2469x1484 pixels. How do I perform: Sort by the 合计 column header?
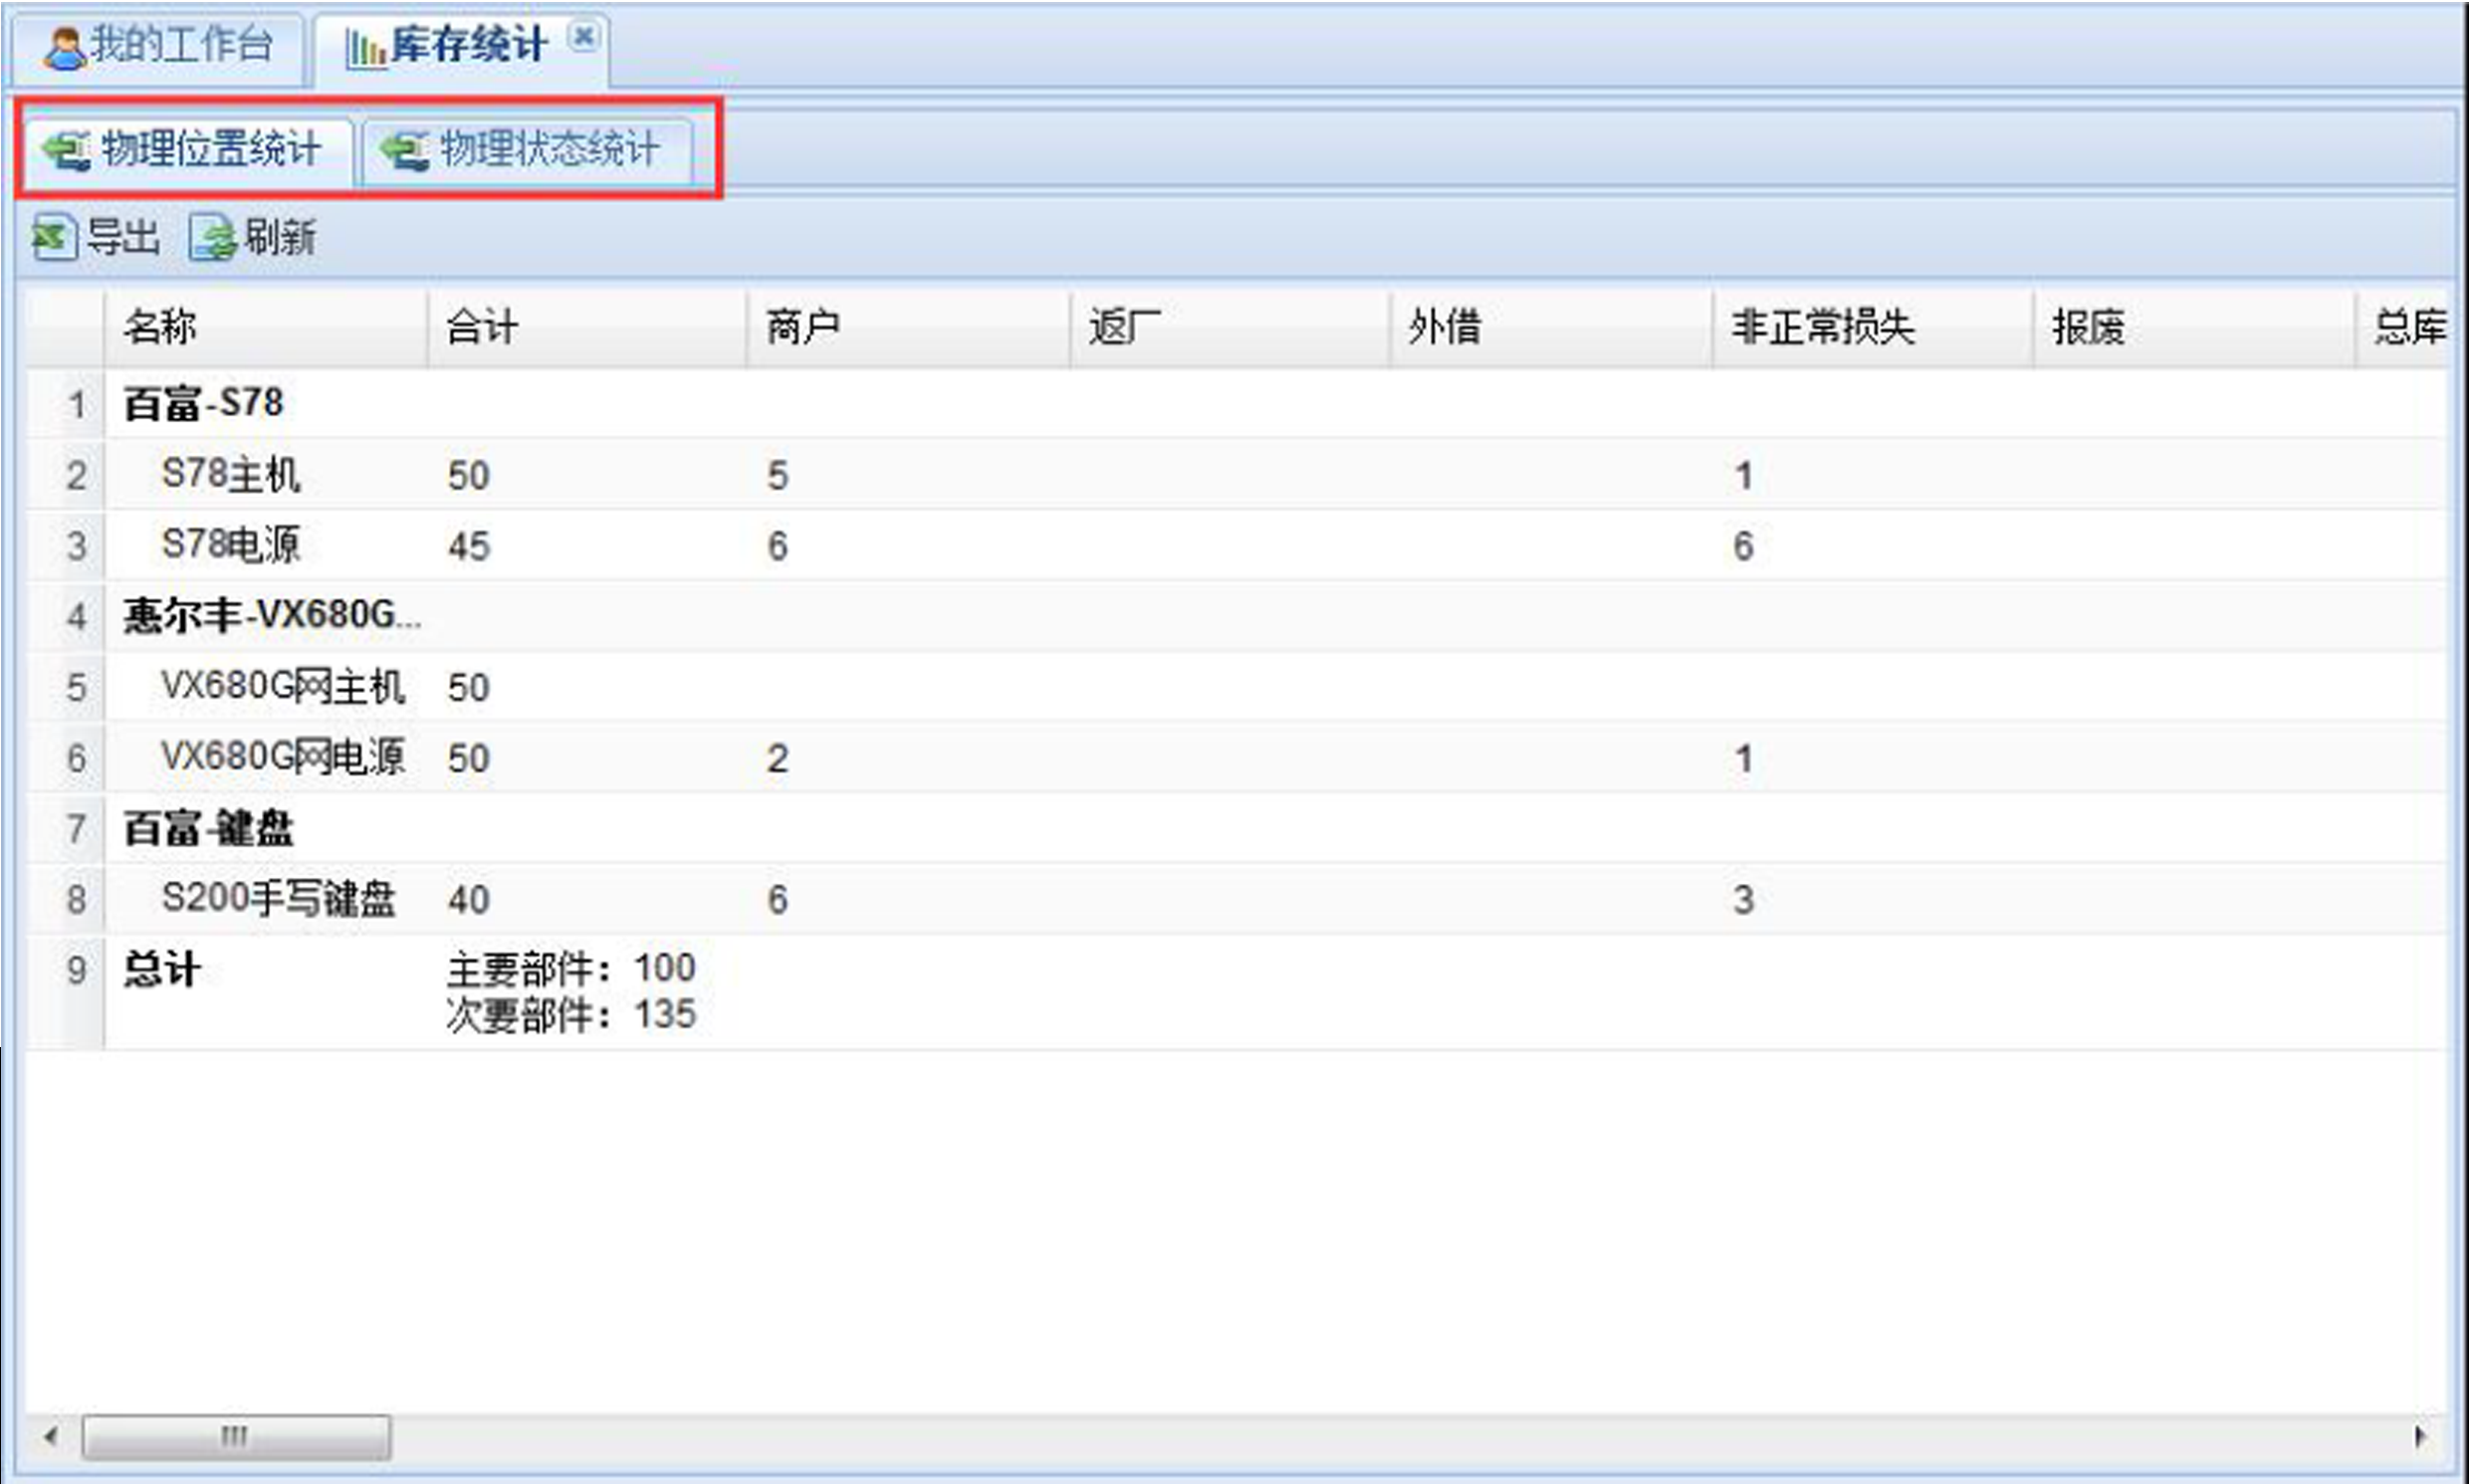point(482,327)
